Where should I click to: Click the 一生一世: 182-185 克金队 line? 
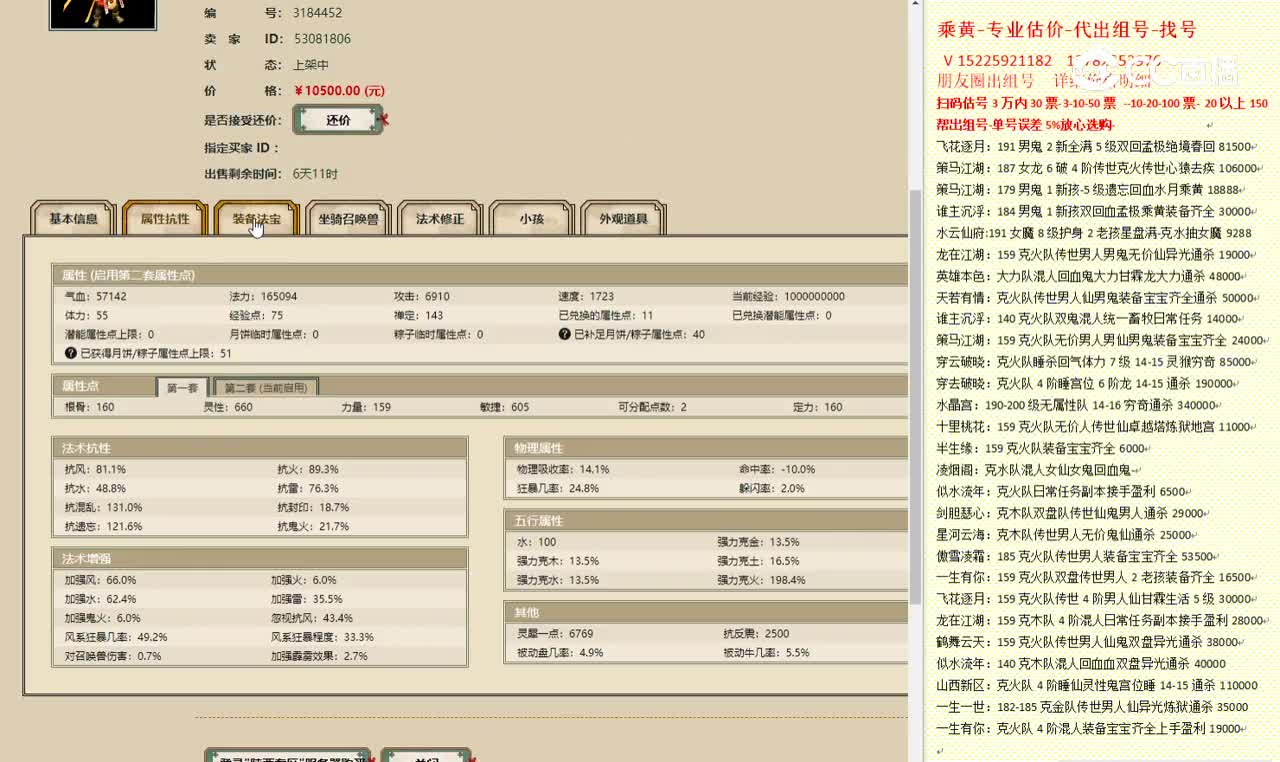(1092, 706)
